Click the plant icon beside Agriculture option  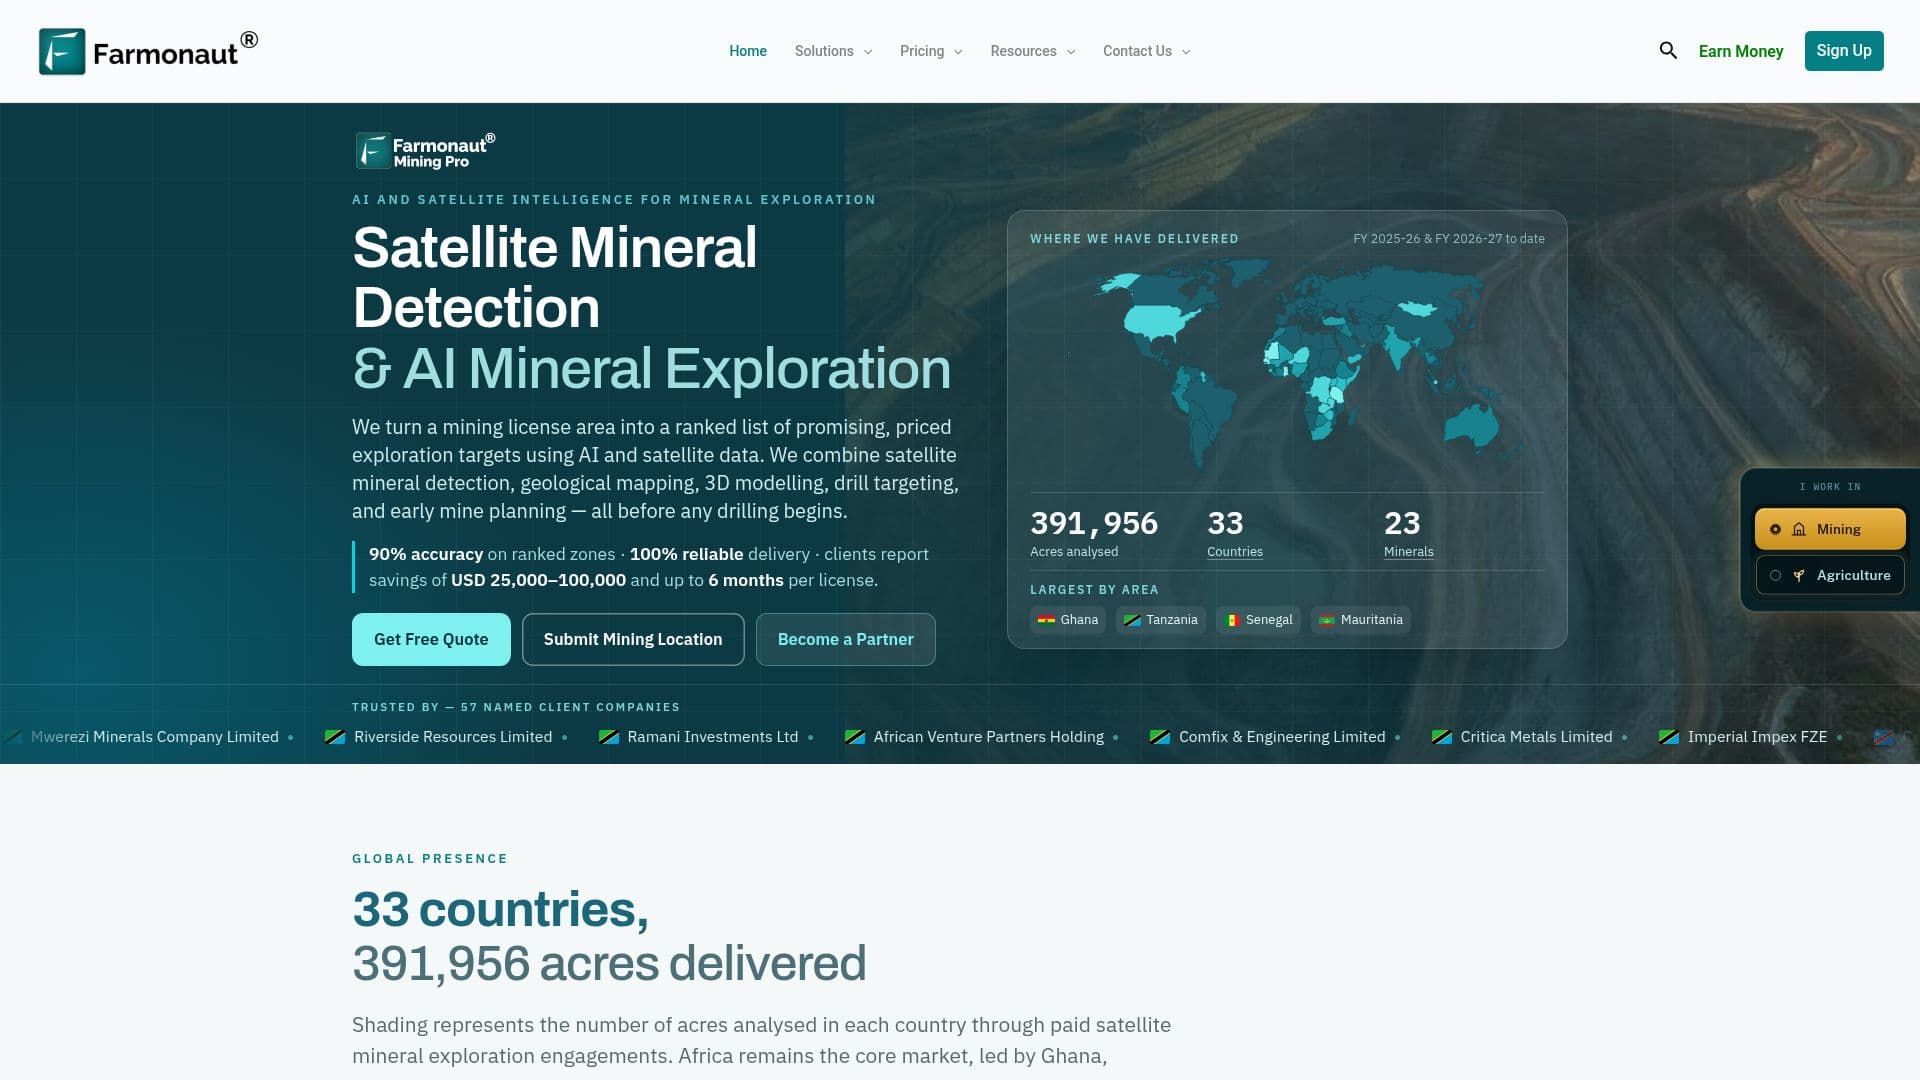(x=1799, y=575)
